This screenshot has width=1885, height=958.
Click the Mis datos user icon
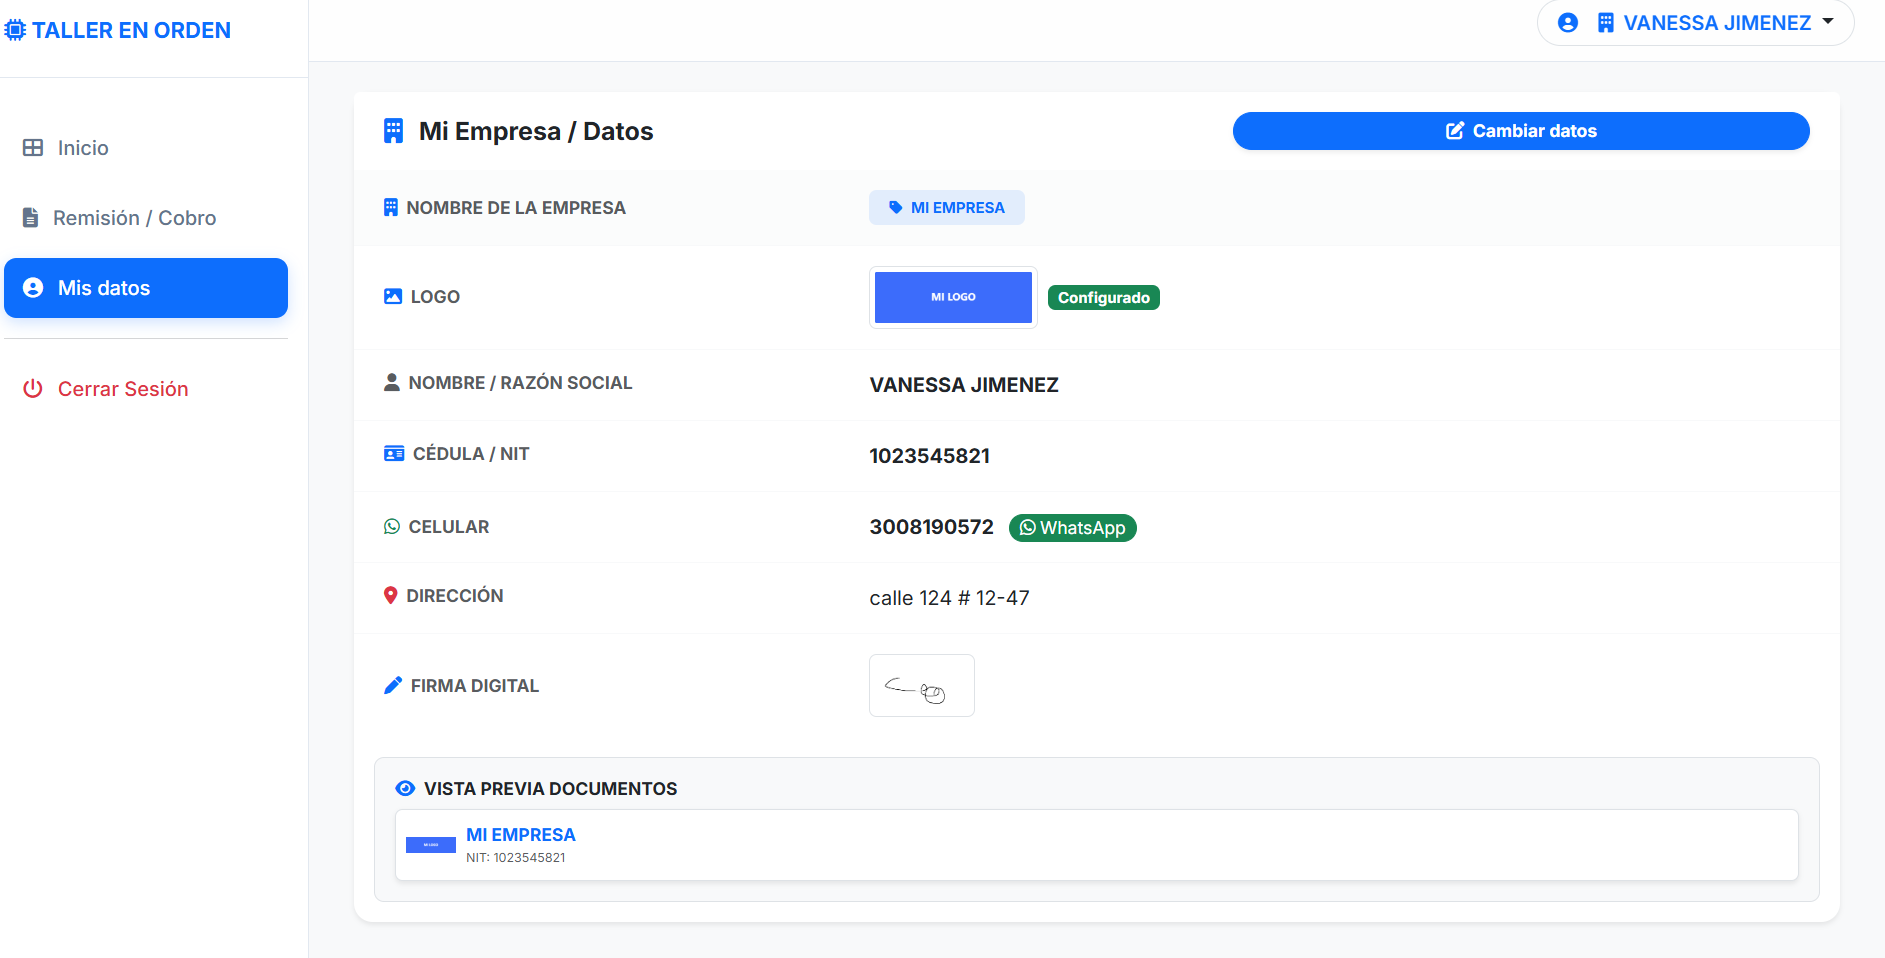(33, 288)
